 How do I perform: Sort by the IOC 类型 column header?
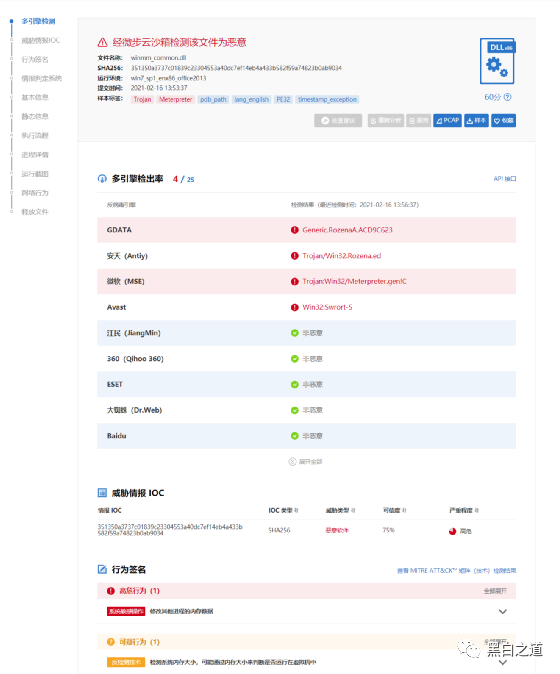pos(283,510)
